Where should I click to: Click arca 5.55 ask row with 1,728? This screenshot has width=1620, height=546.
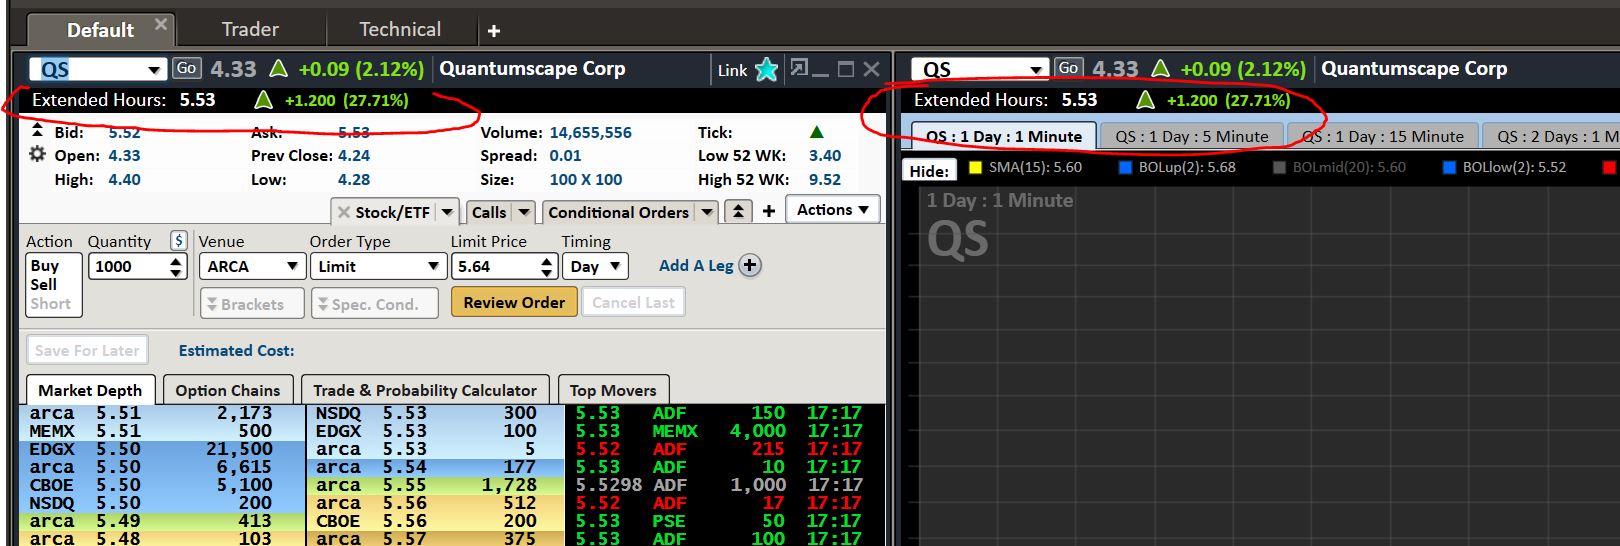tap(435, 485)
